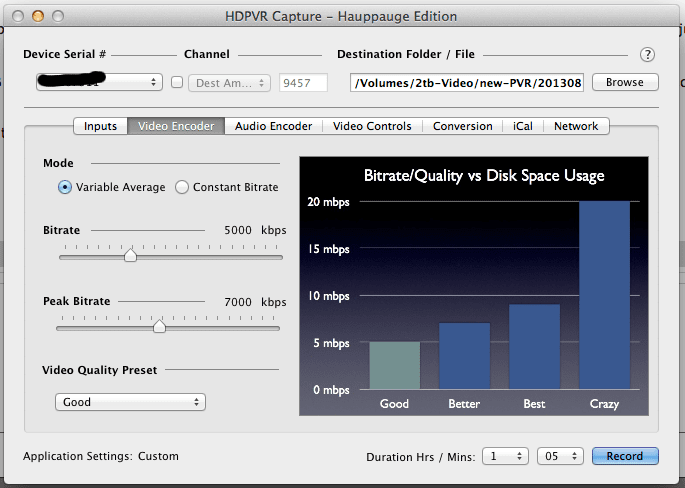The height and width of the screenshot is (488, 685).
Task: Open the Dest Am... channel dropdown
Action: 229,83
